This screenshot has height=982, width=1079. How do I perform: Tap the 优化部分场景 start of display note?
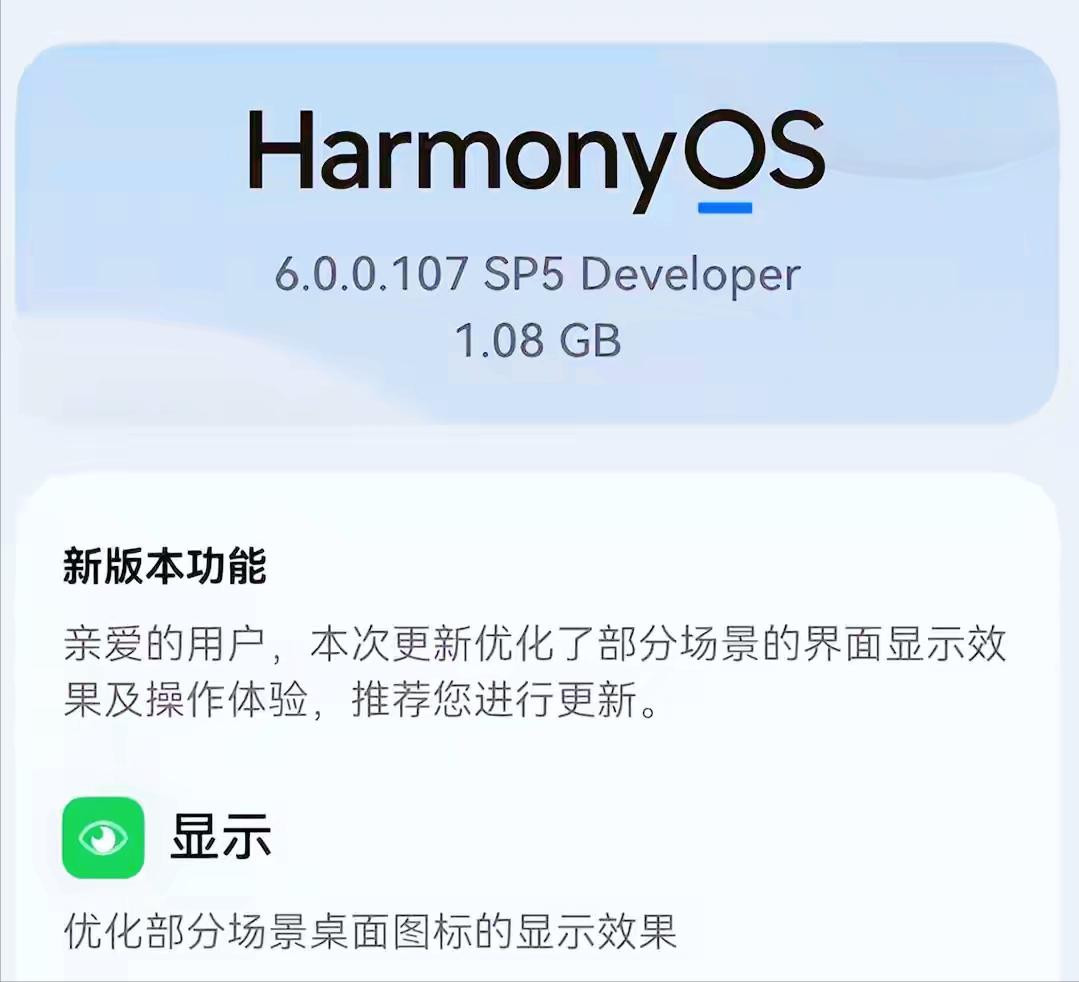click(x=185, y=932)
